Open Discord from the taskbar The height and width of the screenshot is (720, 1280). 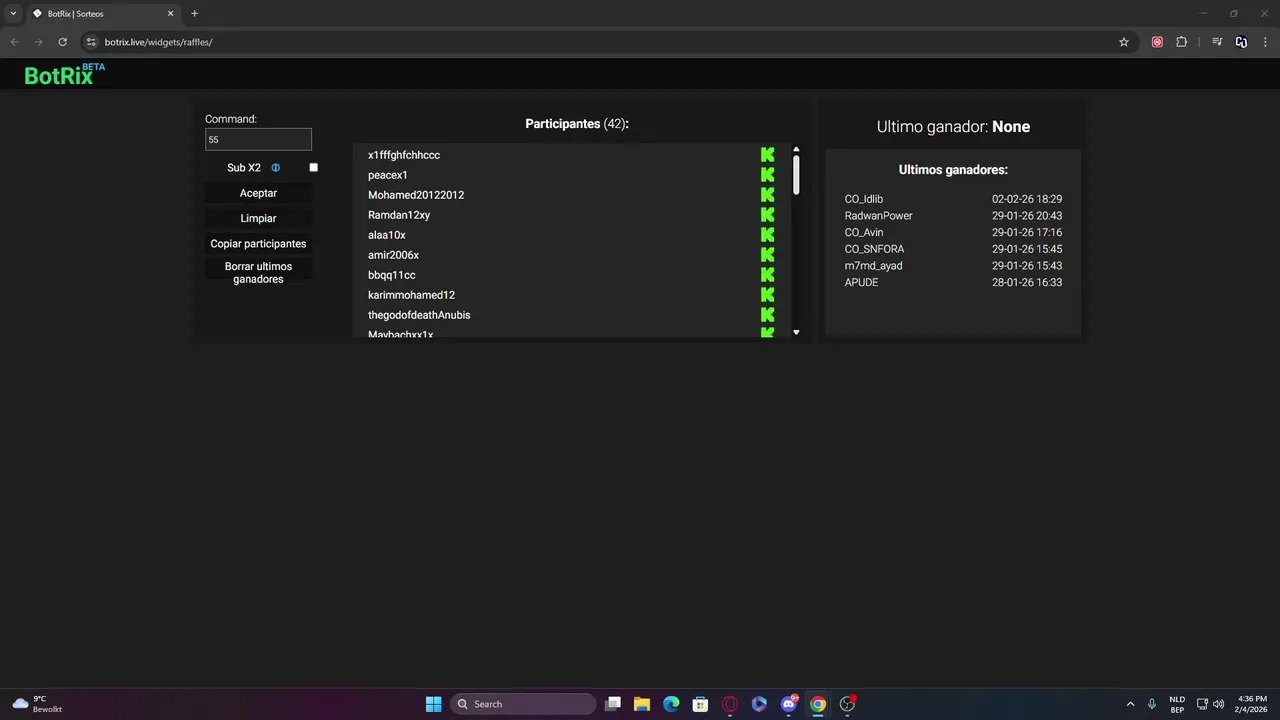(789, 704)
